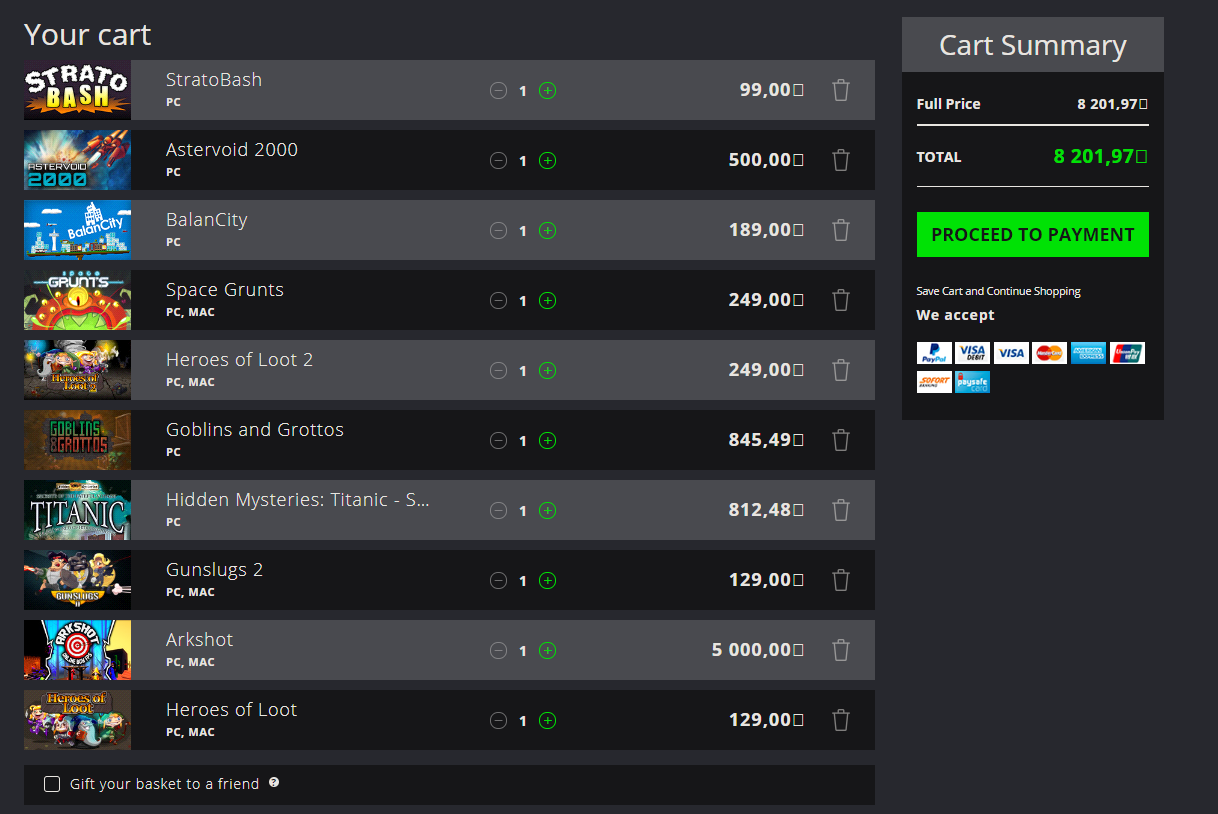Viewport: 1218px width, 814px height.
Task: Increase Heroes of Loot 2 quantity
Action: (547, 371)
